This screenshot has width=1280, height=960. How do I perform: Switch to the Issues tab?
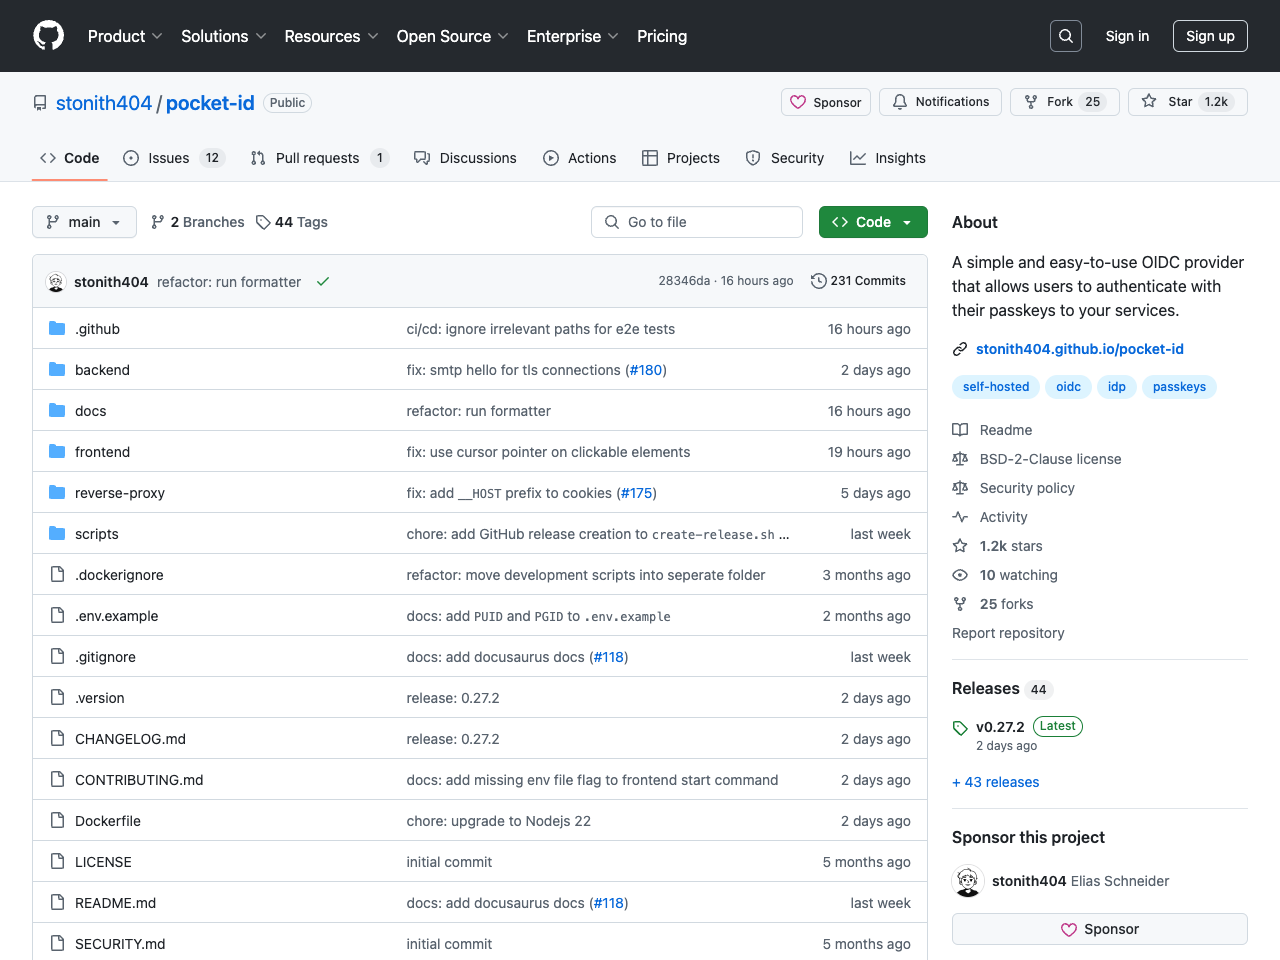(x=174, y=158)
